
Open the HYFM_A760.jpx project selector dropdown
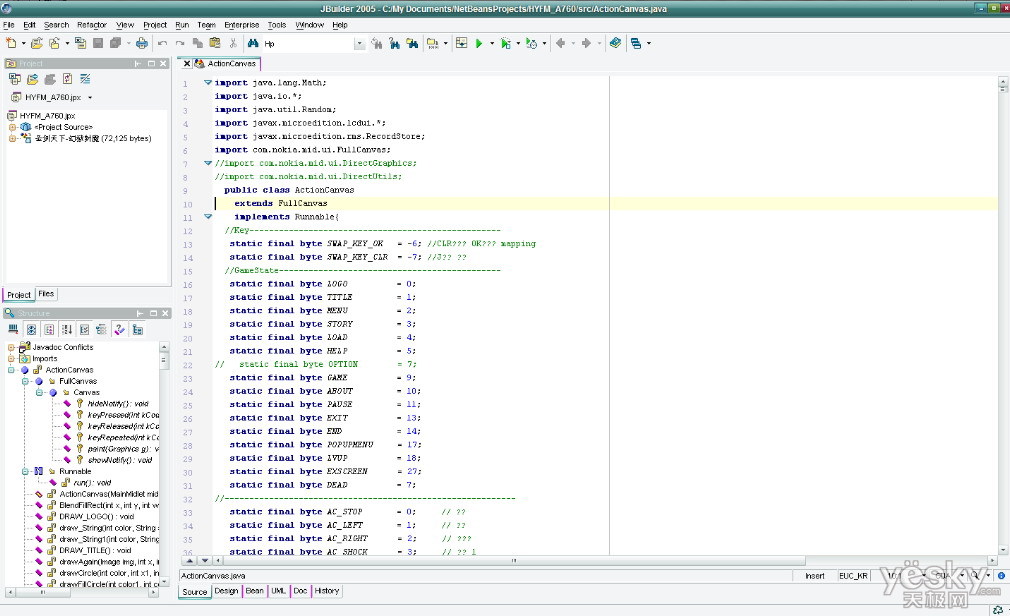pos(90,97)
